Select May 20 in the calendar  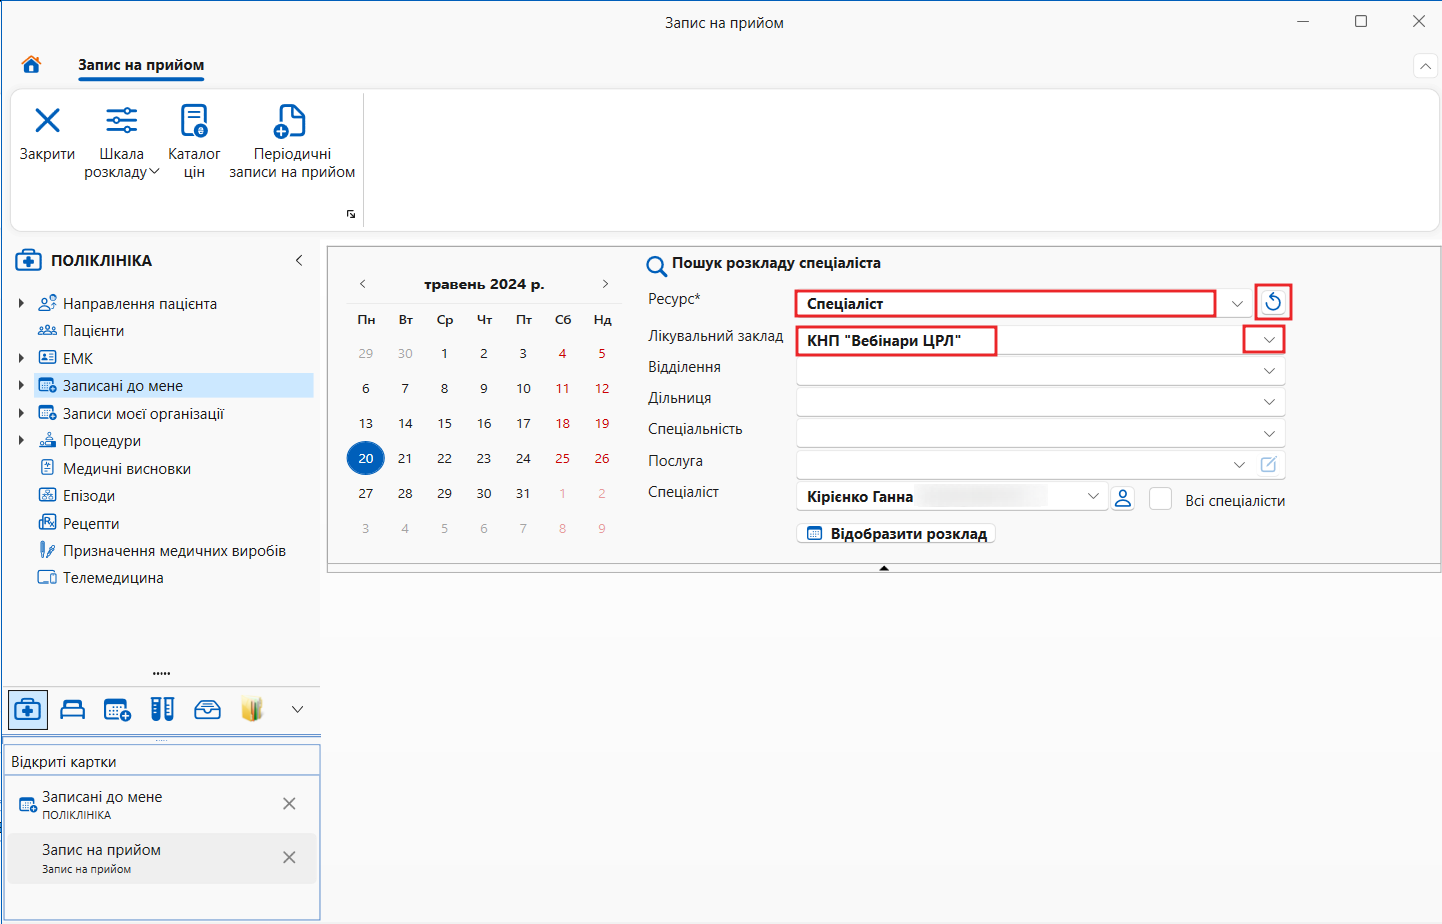pos(366,459)
